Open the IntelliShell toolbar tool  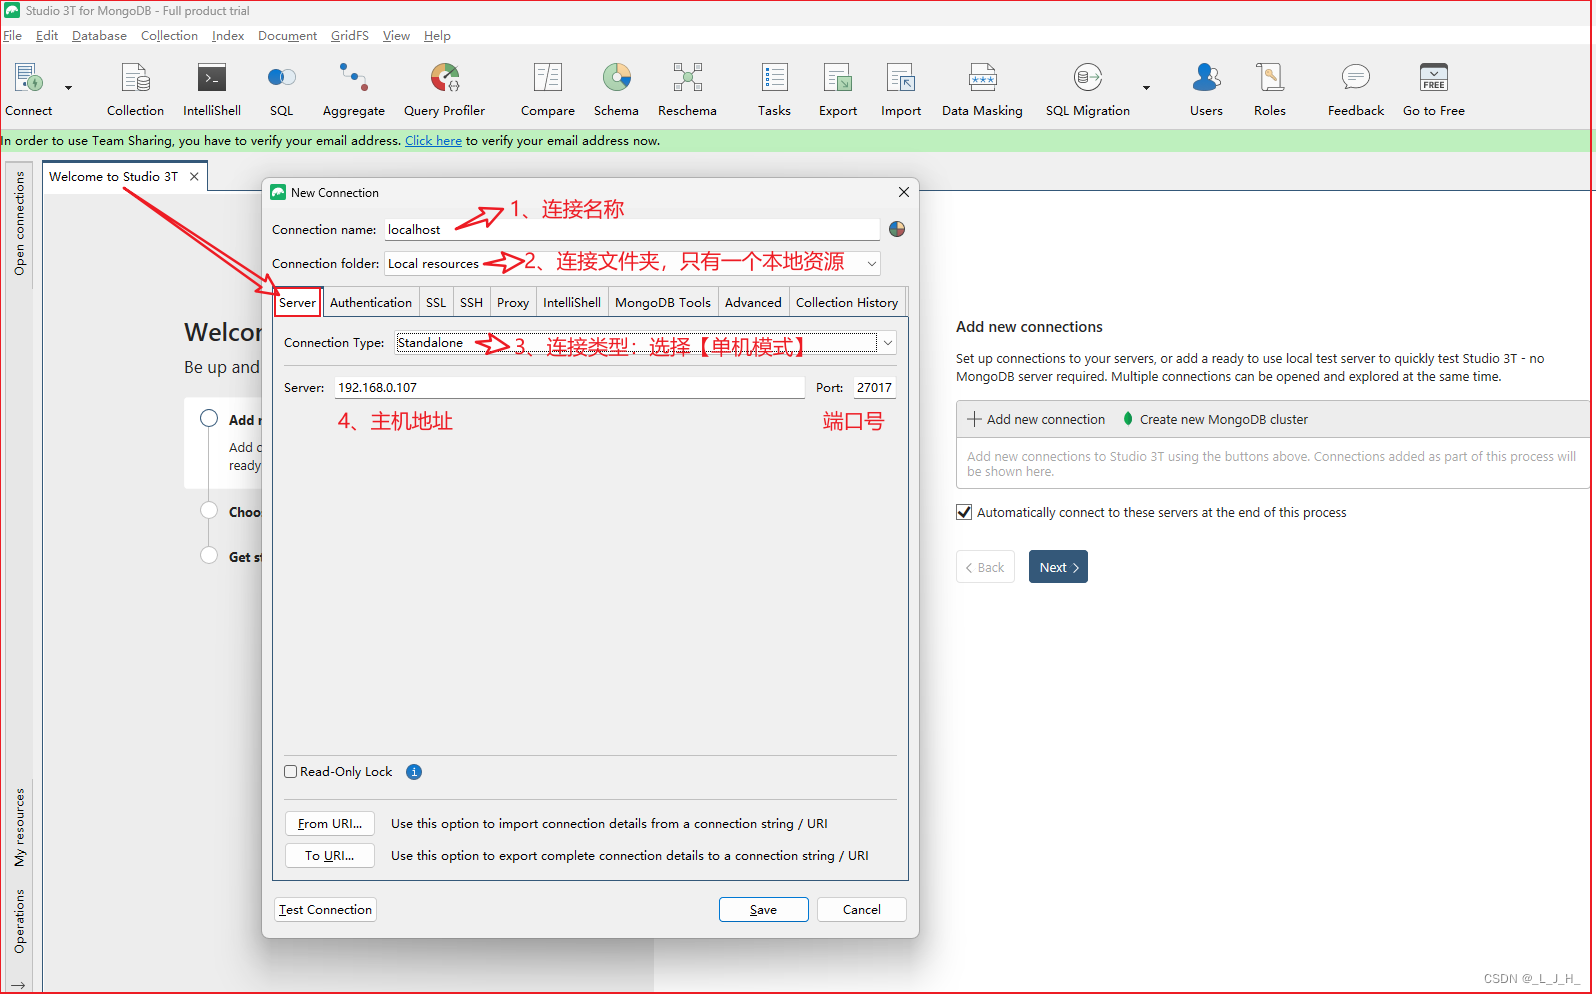[211, 90]
